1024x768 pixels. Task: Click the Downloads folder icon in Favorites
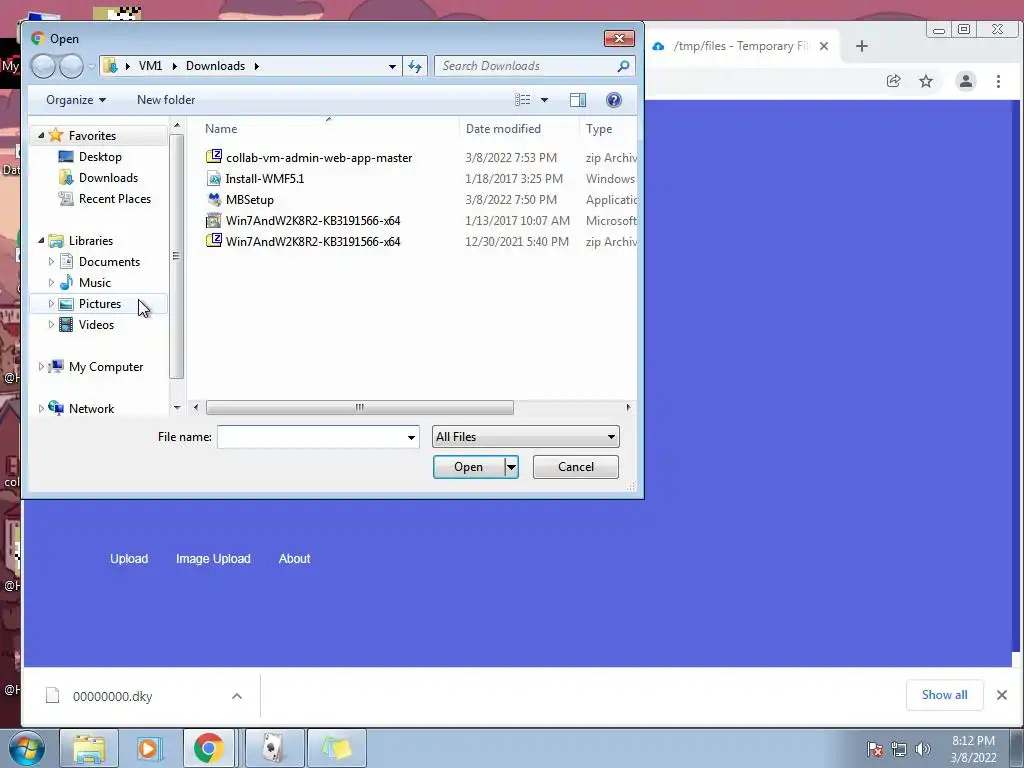(x=66, y=178)
